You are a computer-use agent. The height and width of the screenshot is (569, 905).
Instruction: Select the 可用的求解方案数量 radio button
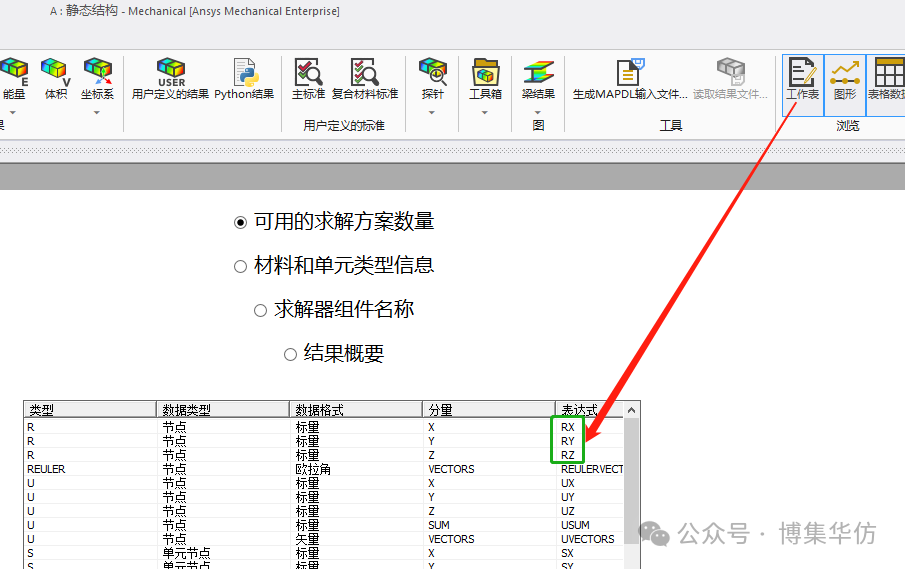[240, 223]
